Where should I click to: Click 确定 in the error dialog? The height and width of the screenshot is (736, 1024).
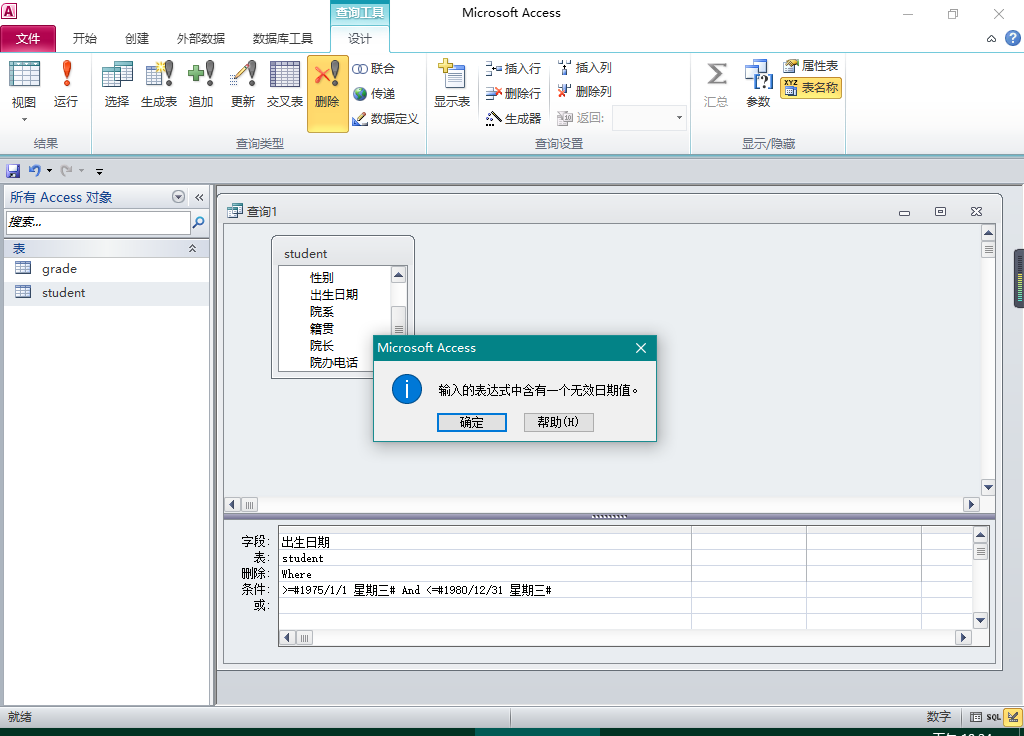(x=472, y=422)
